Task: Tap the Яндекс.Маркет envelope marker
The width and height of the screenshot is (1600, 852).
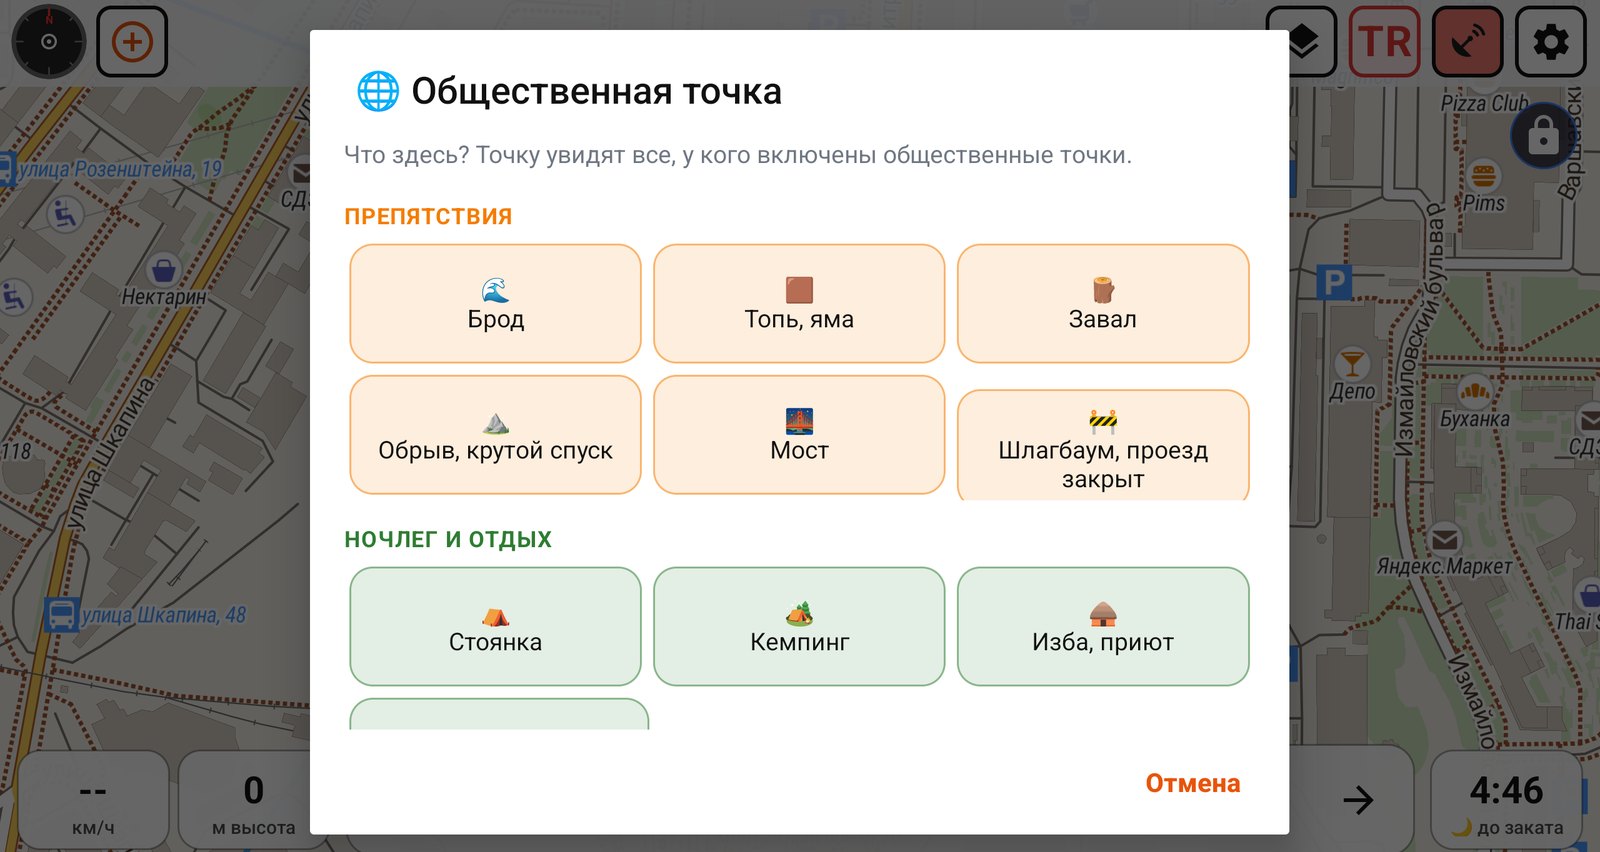Action: (x=1444, y=539)
